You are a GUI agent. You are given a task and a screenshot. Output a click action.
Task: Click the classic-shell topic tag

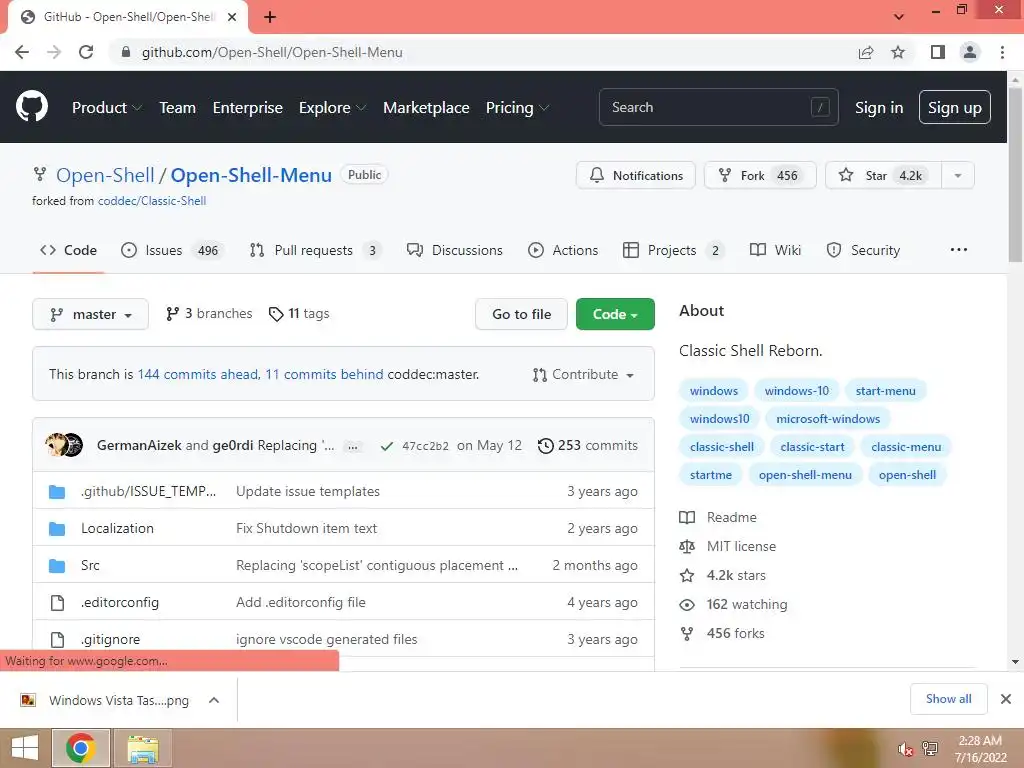(721, 447)
